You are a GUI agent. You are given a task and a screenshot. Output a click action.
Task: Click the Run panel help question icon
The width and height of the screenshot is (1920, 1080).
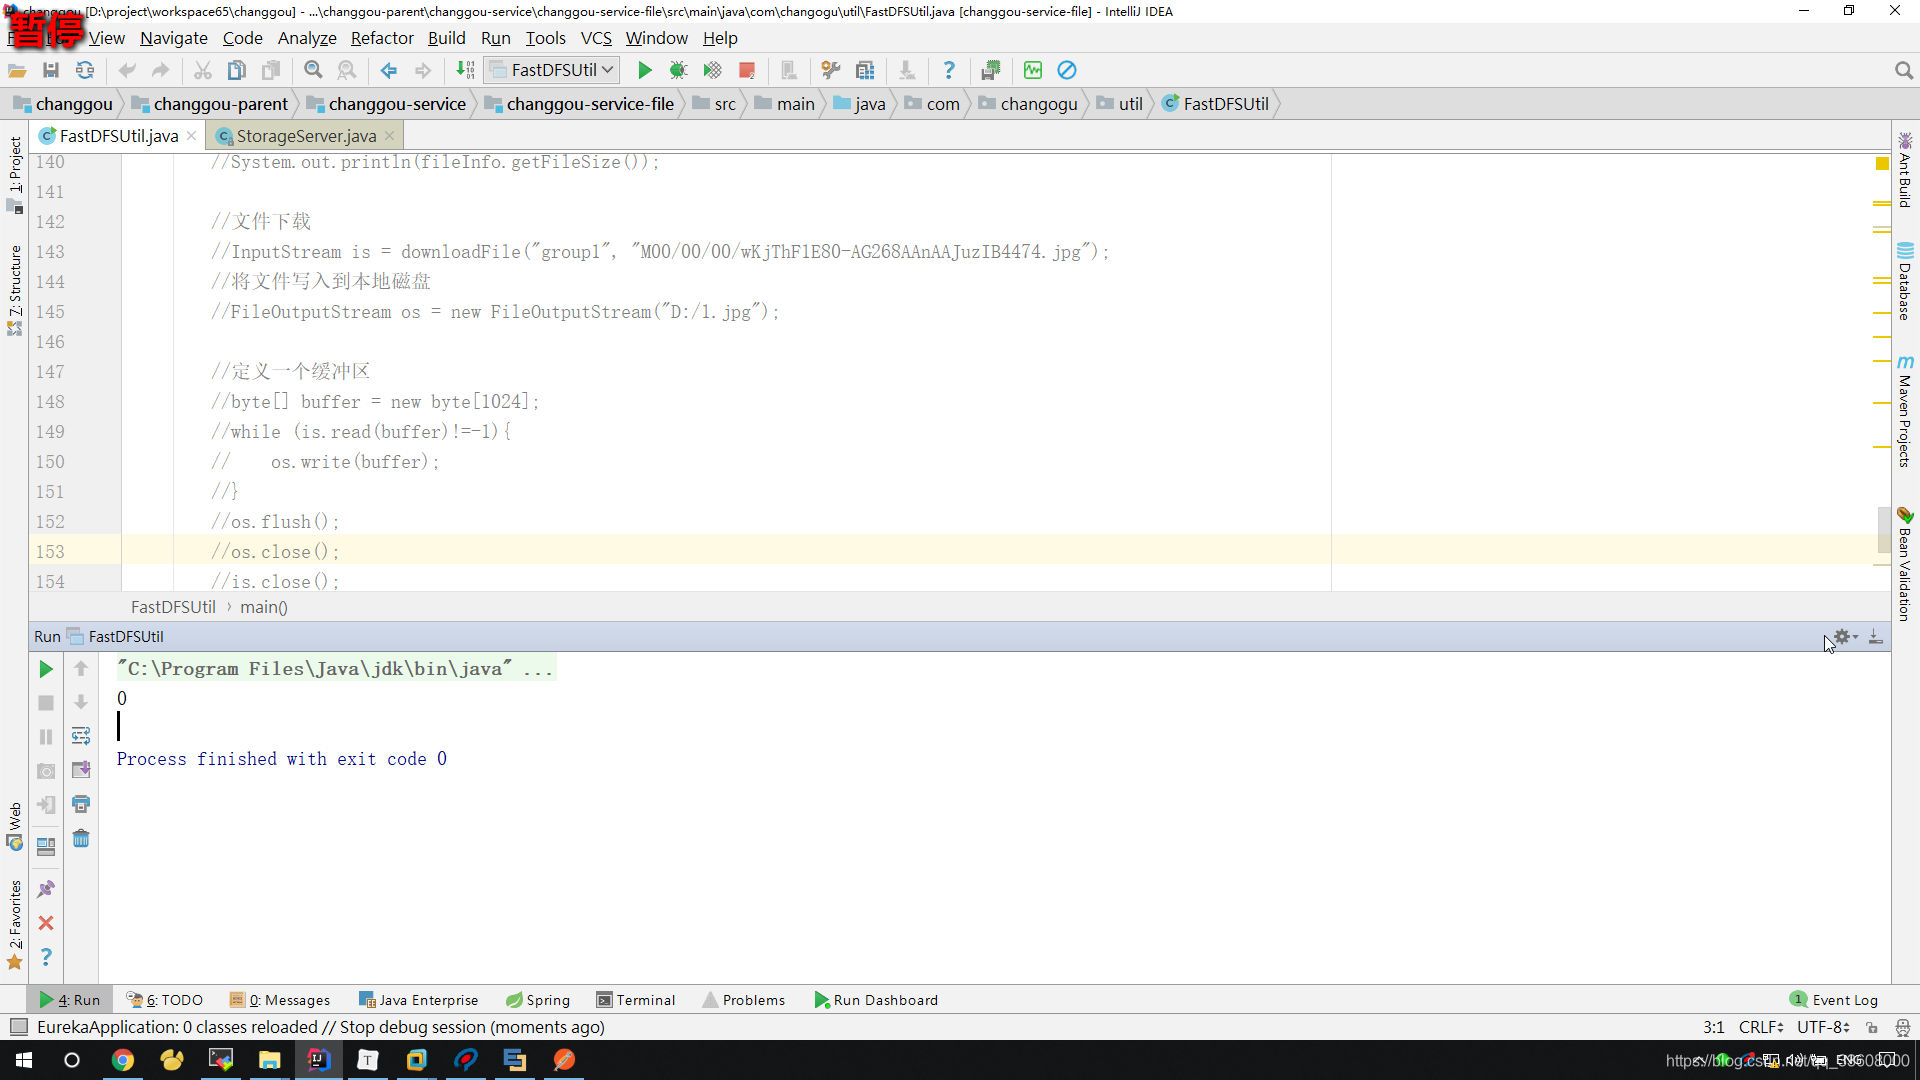pyautogui.click(x=46, y=957)
